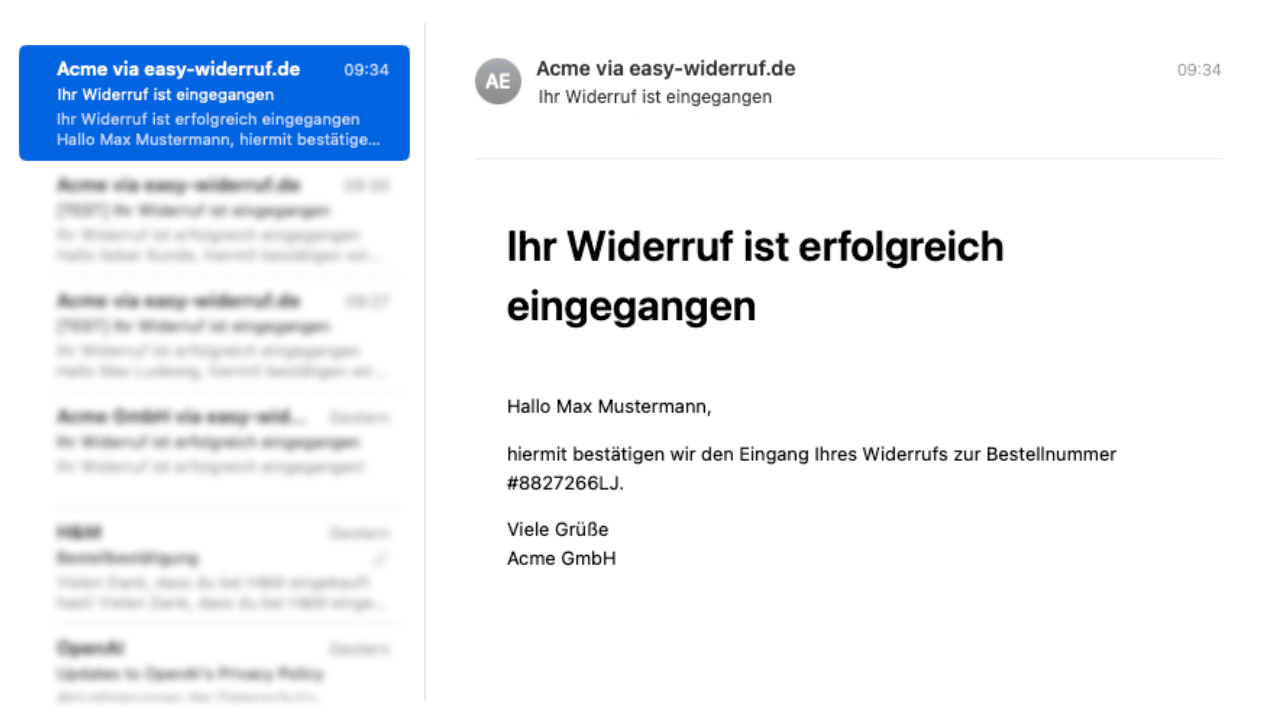Click the 'Viele Grüße' closing line
1280x720 pixels.
(x=557, y=529)
